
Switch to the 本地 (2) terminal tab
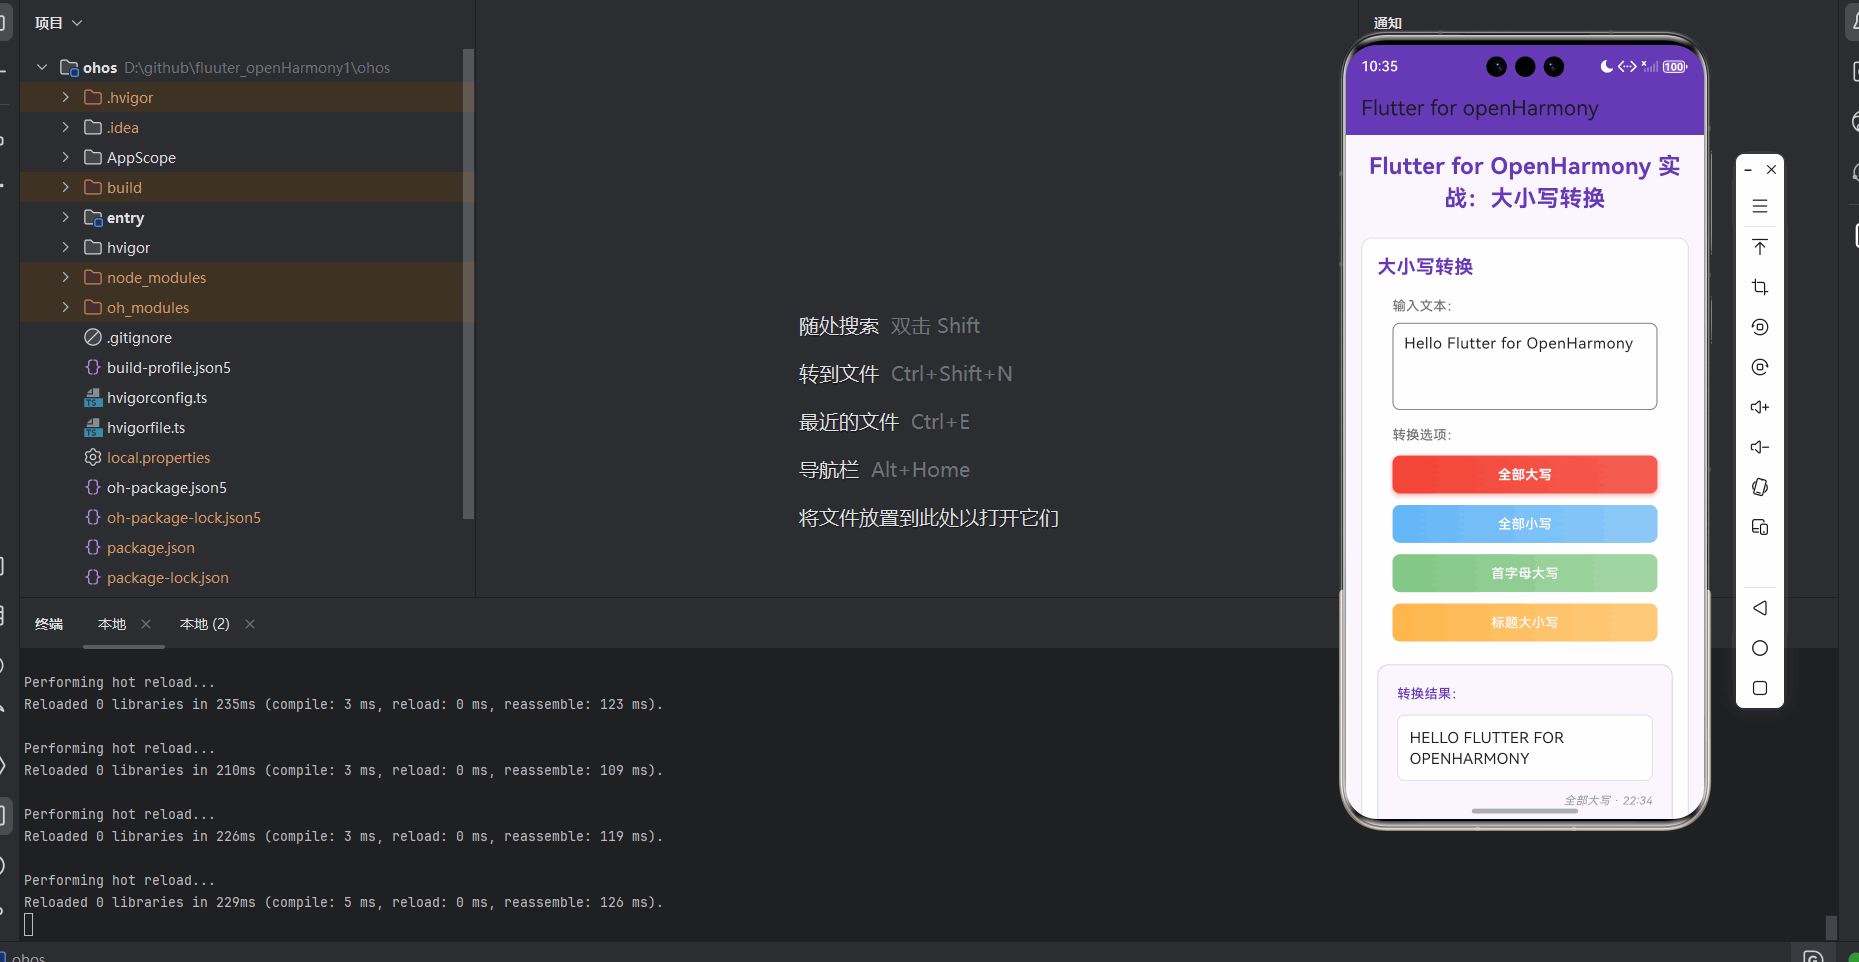coord(205,624)
